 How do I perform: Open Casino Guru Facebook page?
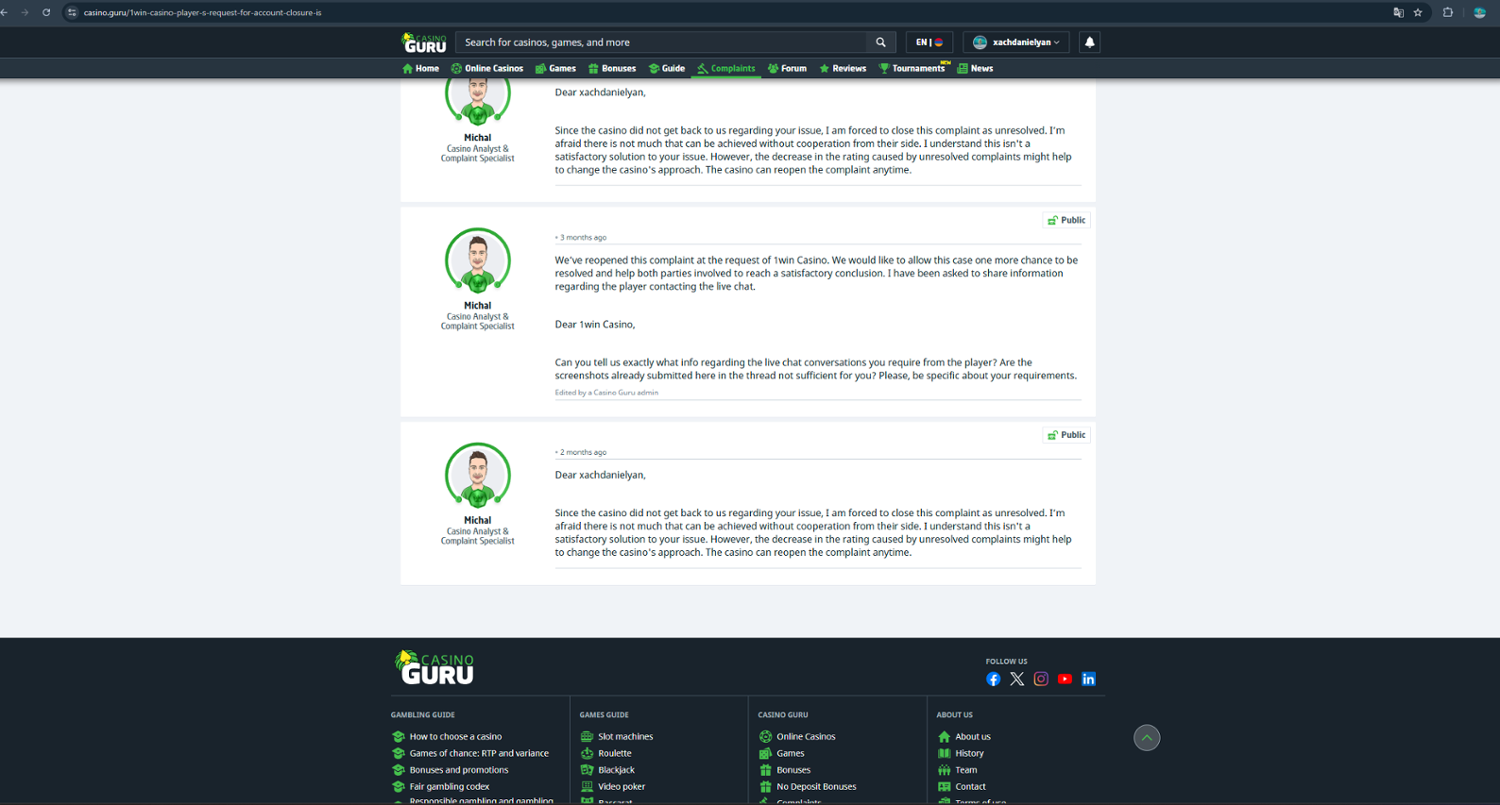993,679
